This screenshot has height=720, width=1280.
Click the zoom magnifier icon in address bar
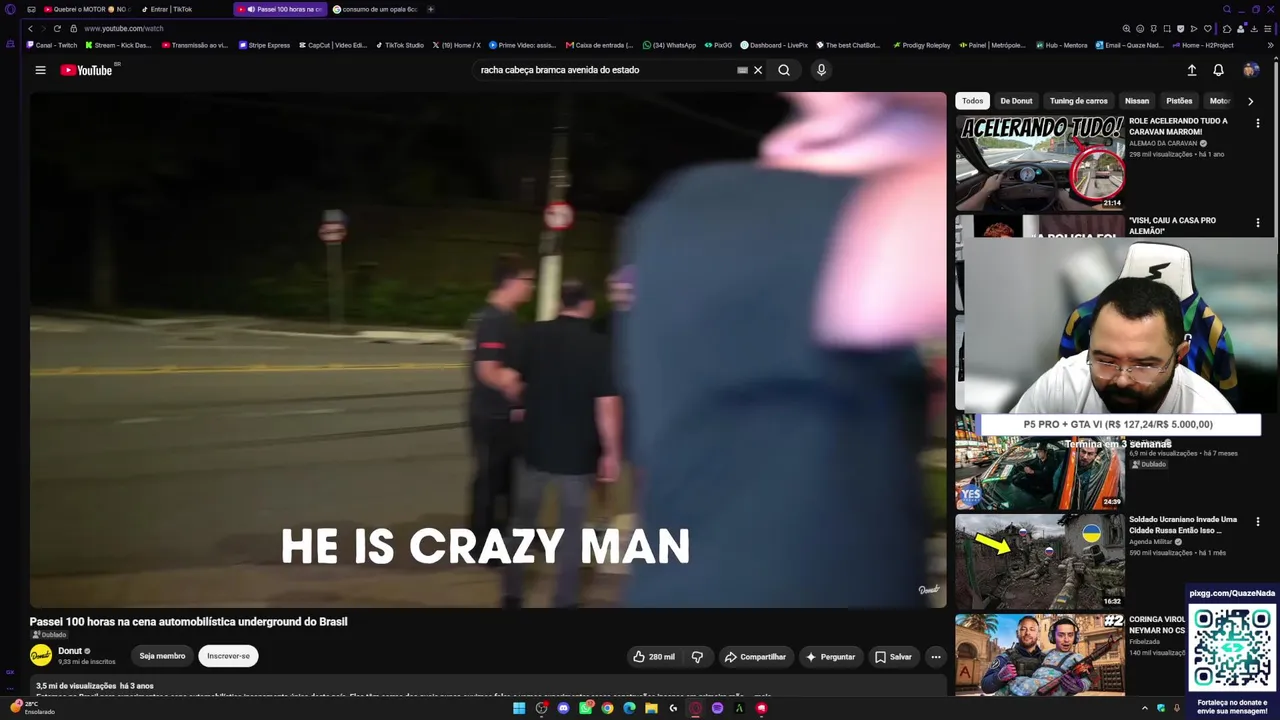tap(1126, 29)
